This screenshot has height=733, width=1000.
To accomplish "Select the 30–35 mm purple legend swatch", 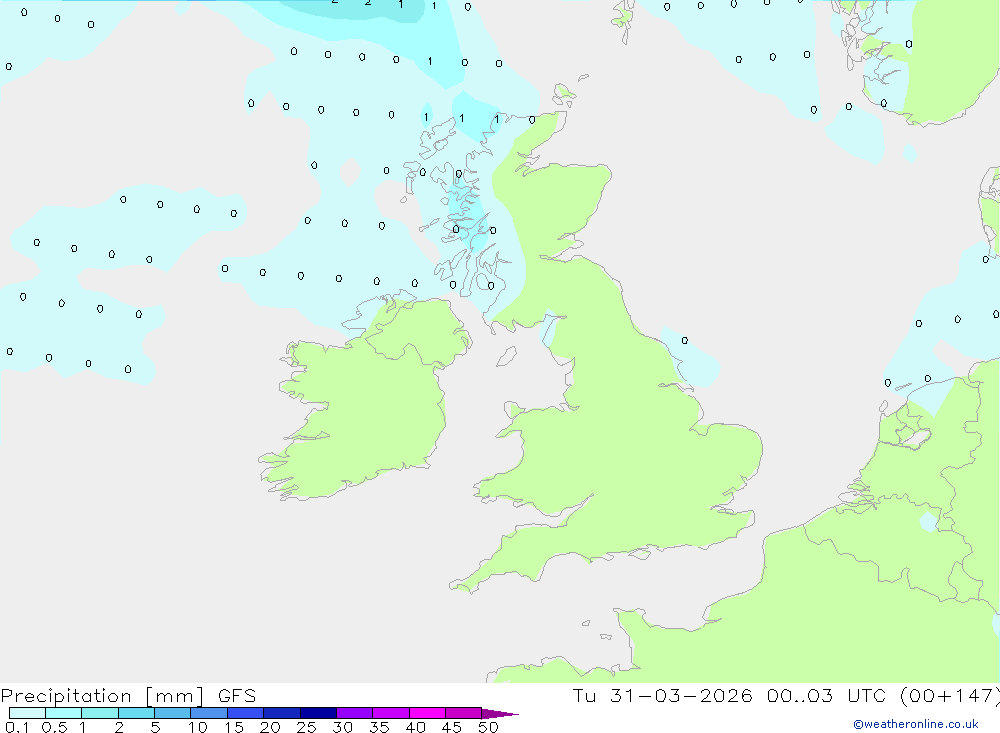I will tap(355, 713).
